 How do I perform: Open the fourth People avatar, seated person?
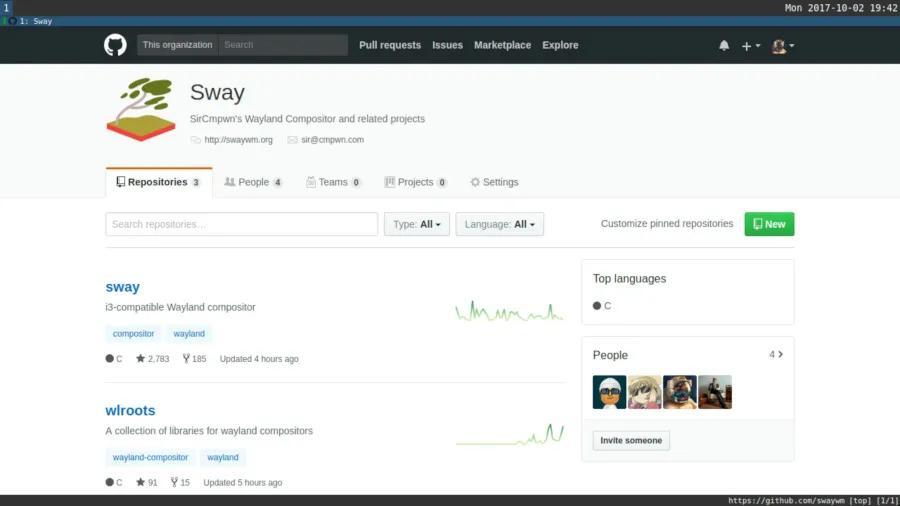click(715, 392)
